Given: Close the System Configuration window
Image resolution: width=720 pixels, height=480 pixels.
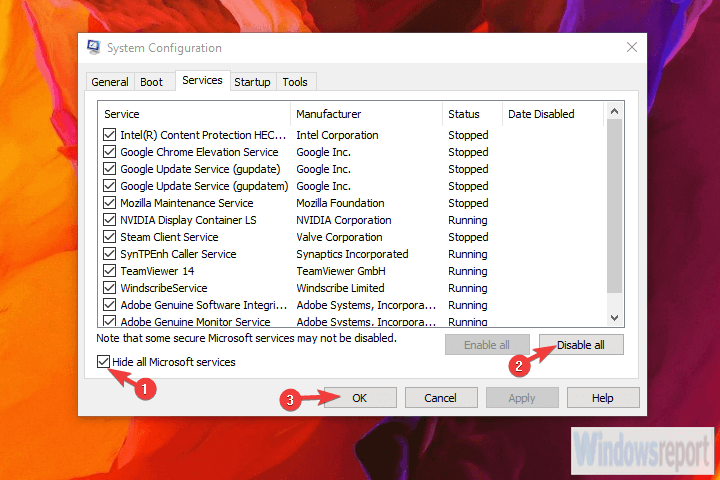Looking at the screenshot, I should [632, 47].
